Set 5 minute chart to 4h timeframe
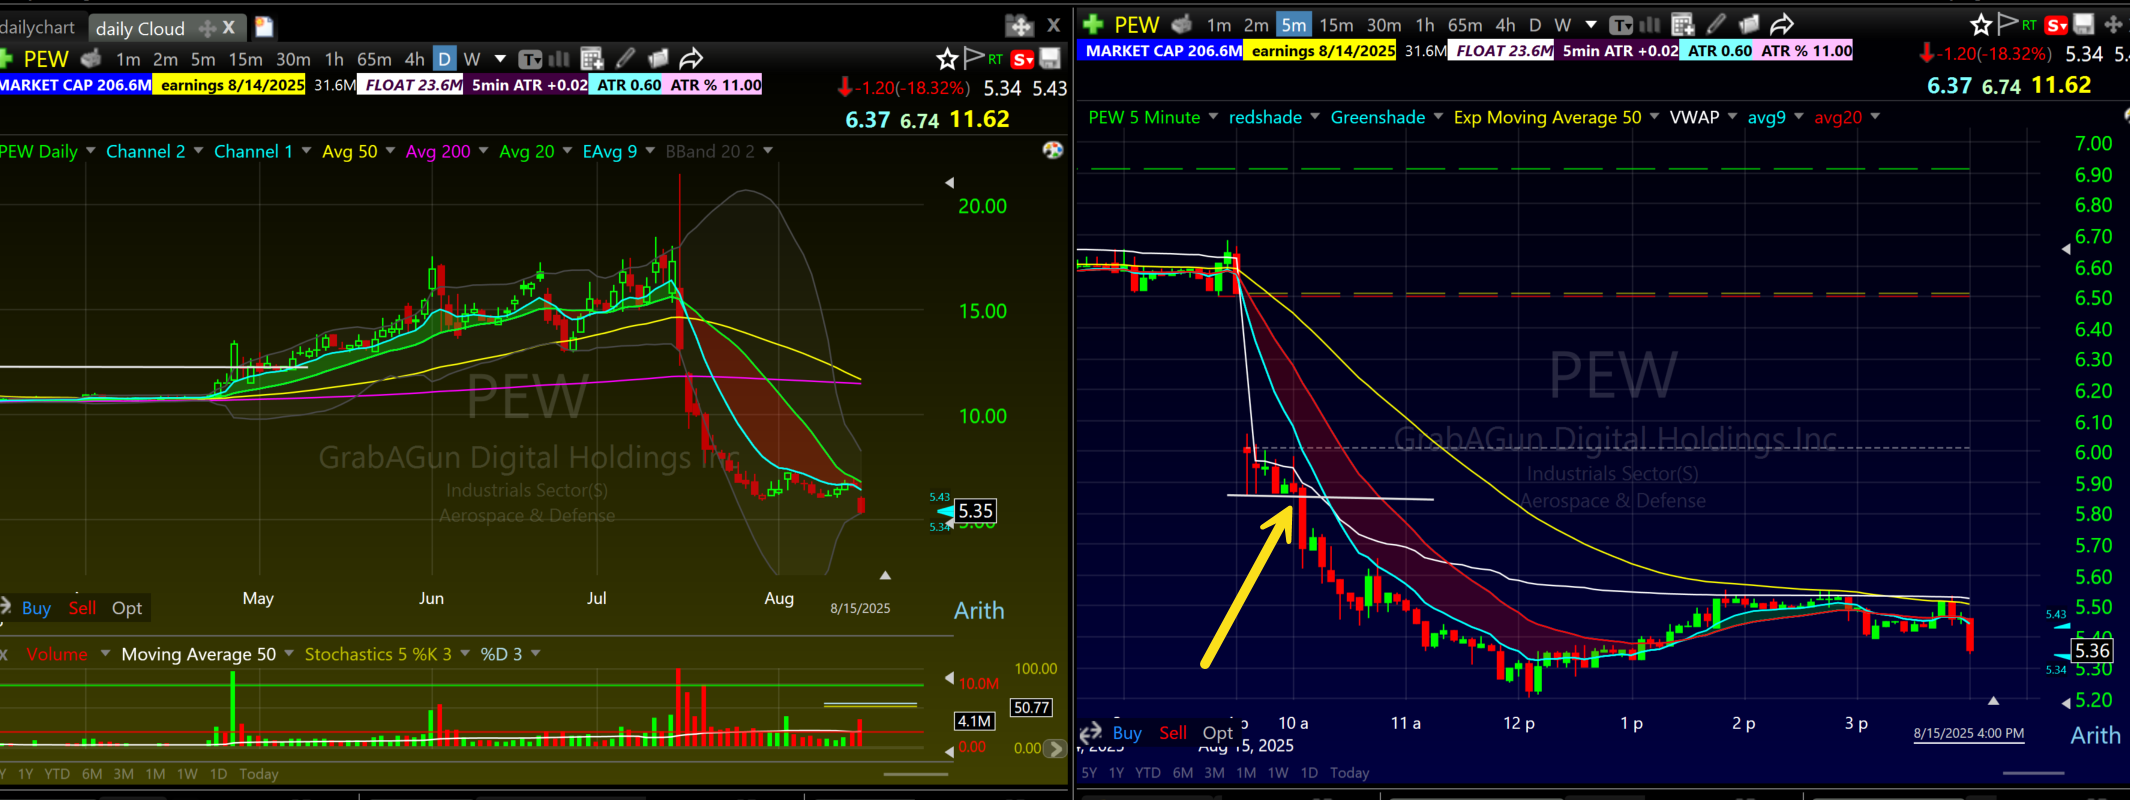 point(1505,25)
